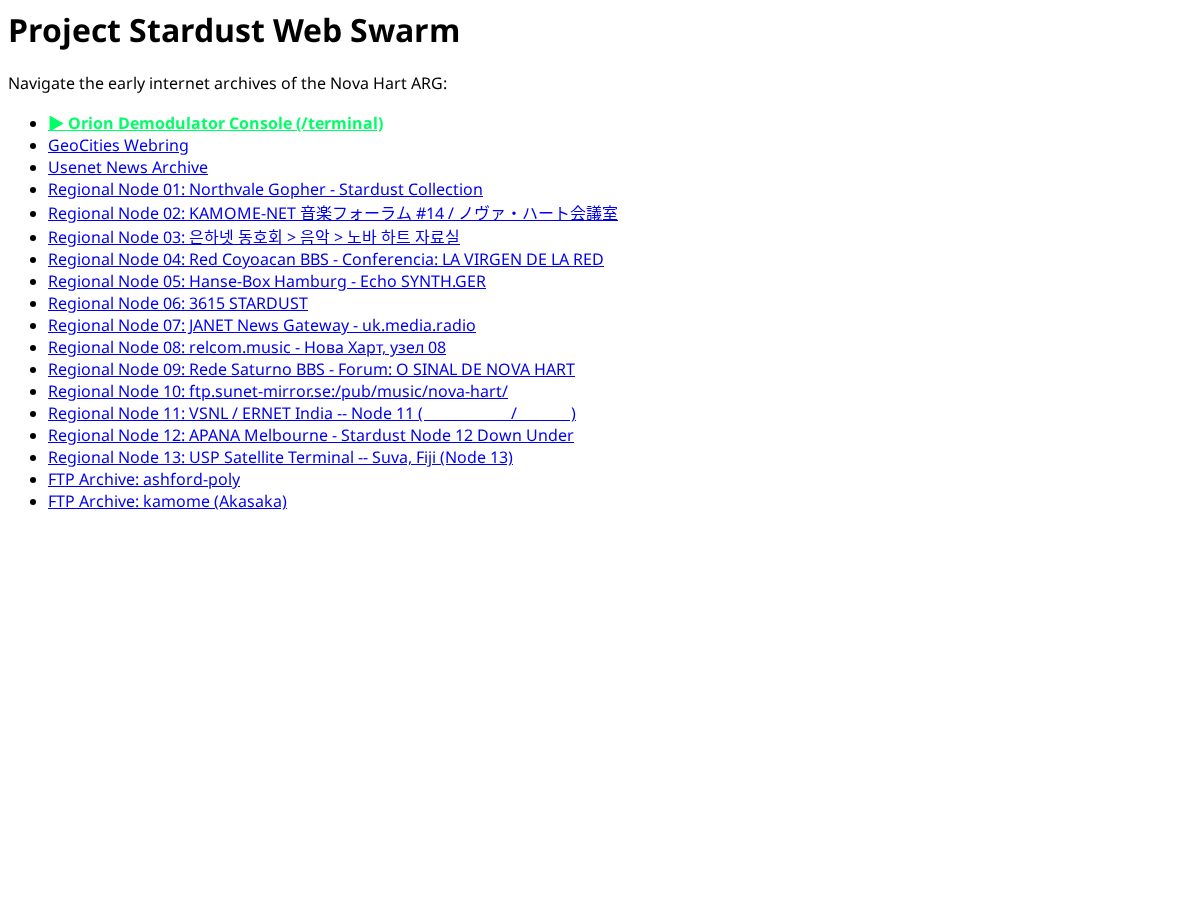Click the Project Stardust Web Swarm heading
The width and height of the screenshot is (1200, 900).
tap(234, 31)
